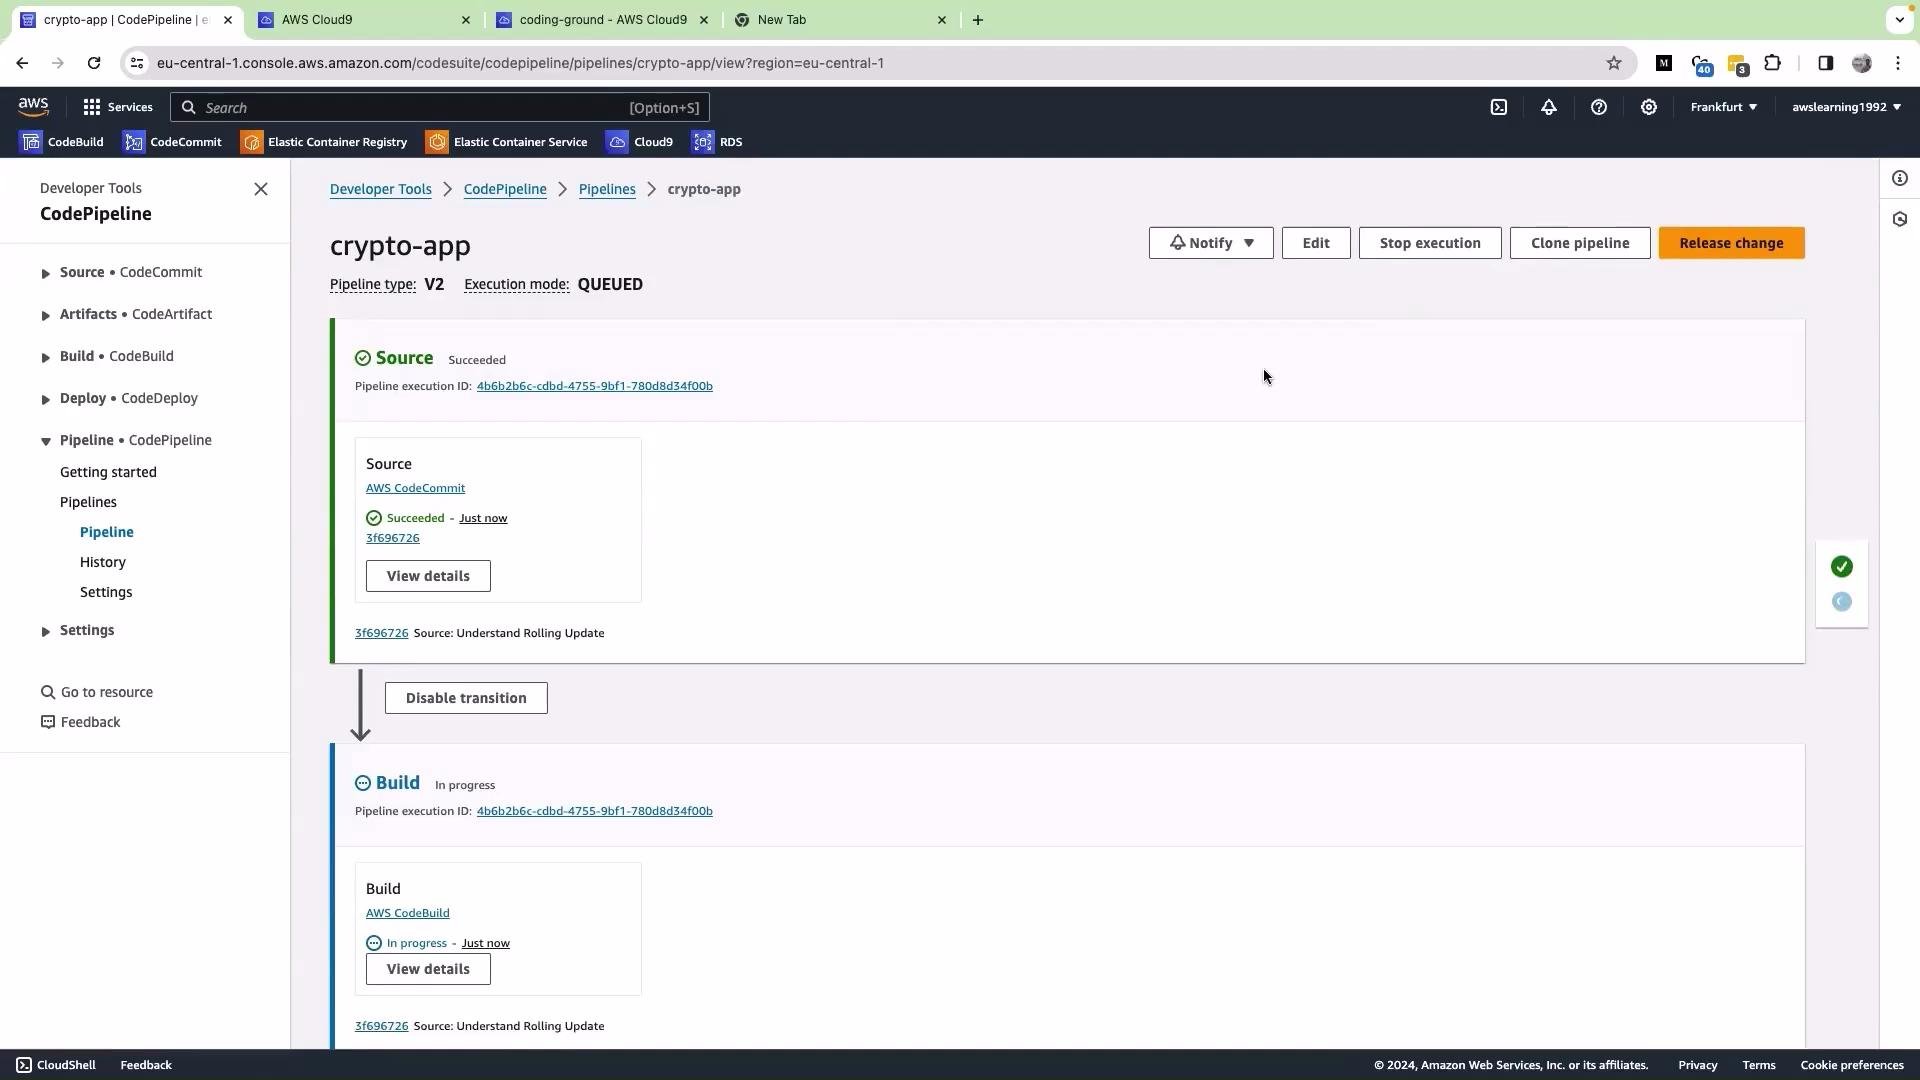Click the Stop execution button

(1430, 243)
